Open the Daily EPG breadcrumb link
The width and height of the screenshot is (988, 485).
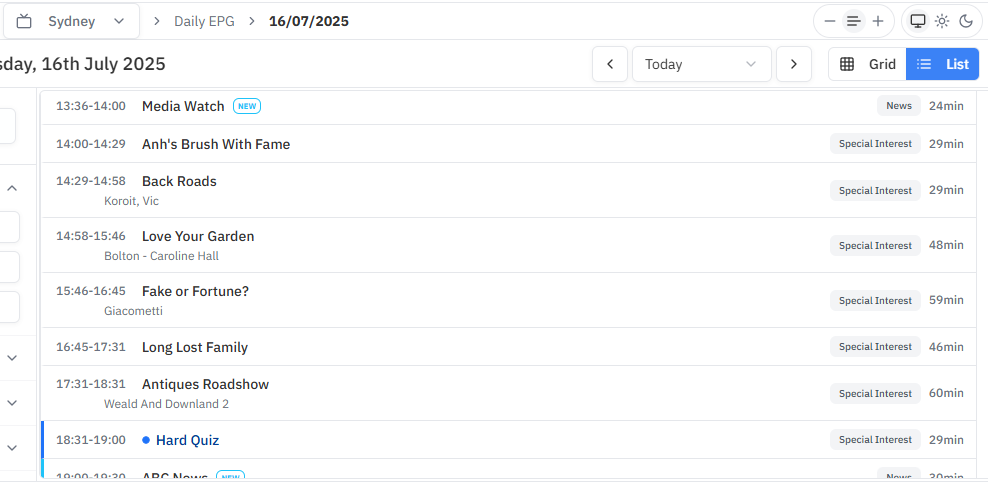(204, 21)
